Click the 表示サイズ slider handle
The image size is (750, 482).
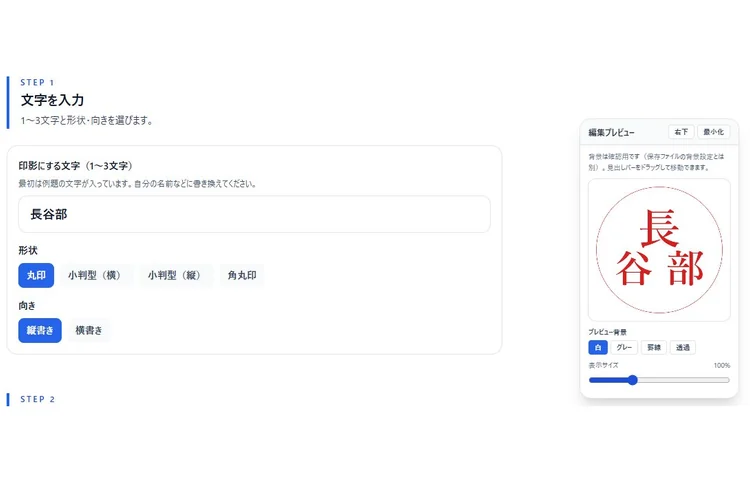tap(632, 380)
